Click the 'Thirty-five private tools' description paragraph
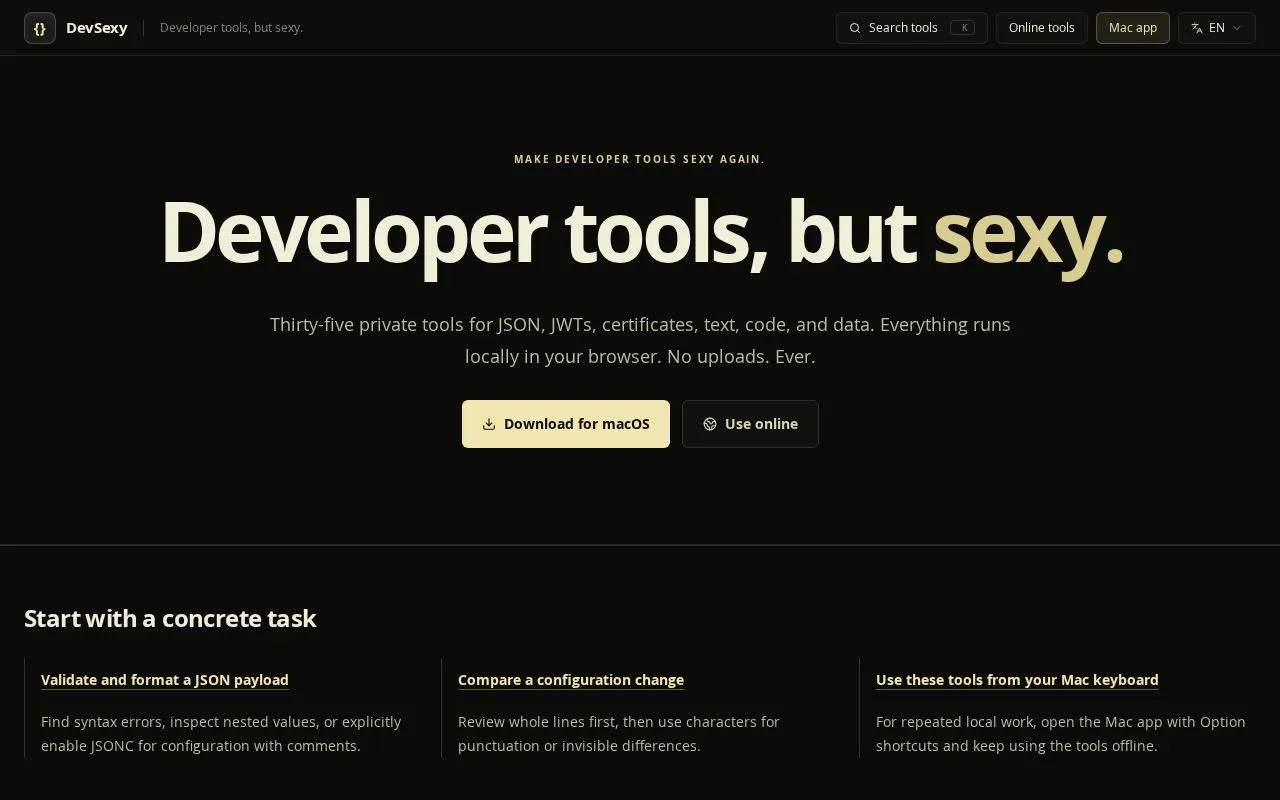 pos(640,340)
